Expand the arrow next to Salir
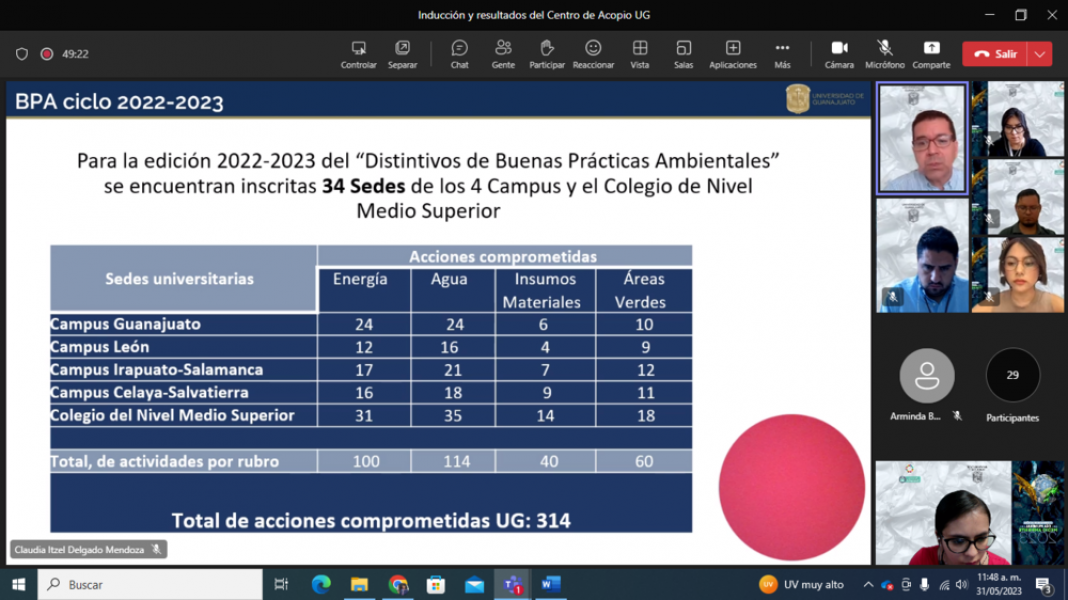 point(1041,54)
